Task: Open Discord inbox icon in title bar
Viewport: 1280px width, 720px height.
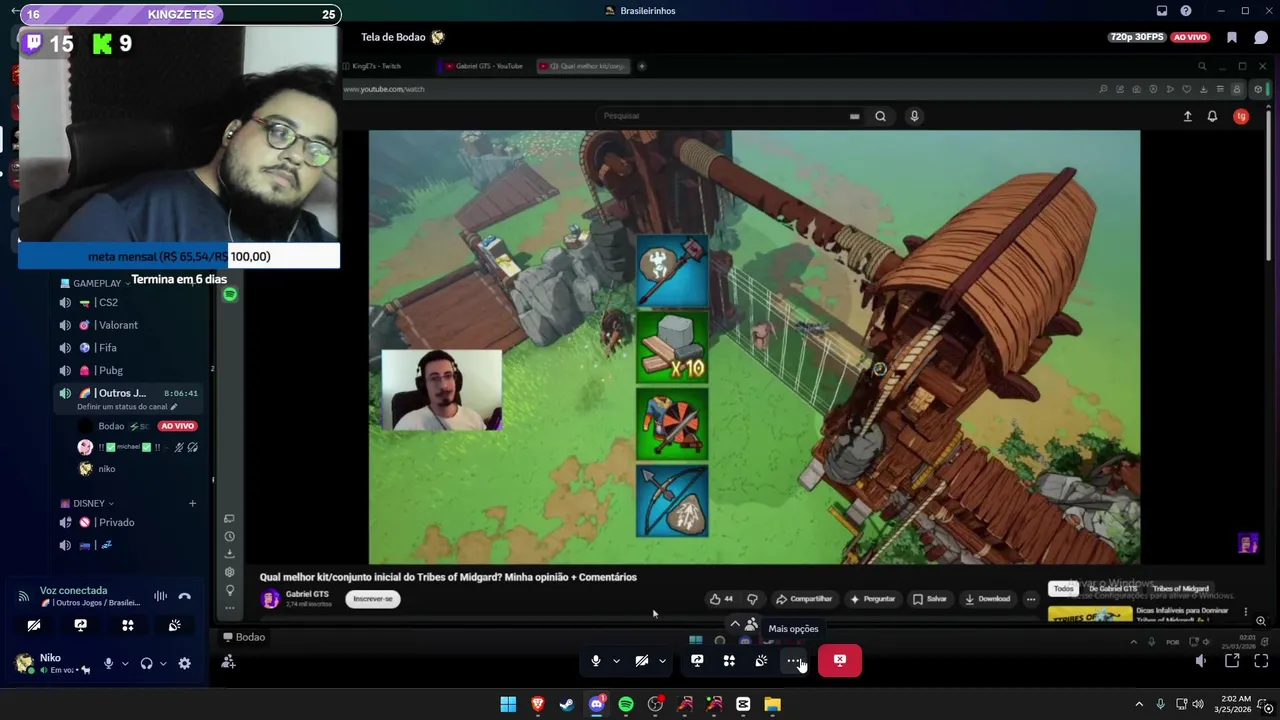Action: coord(1161,11)
